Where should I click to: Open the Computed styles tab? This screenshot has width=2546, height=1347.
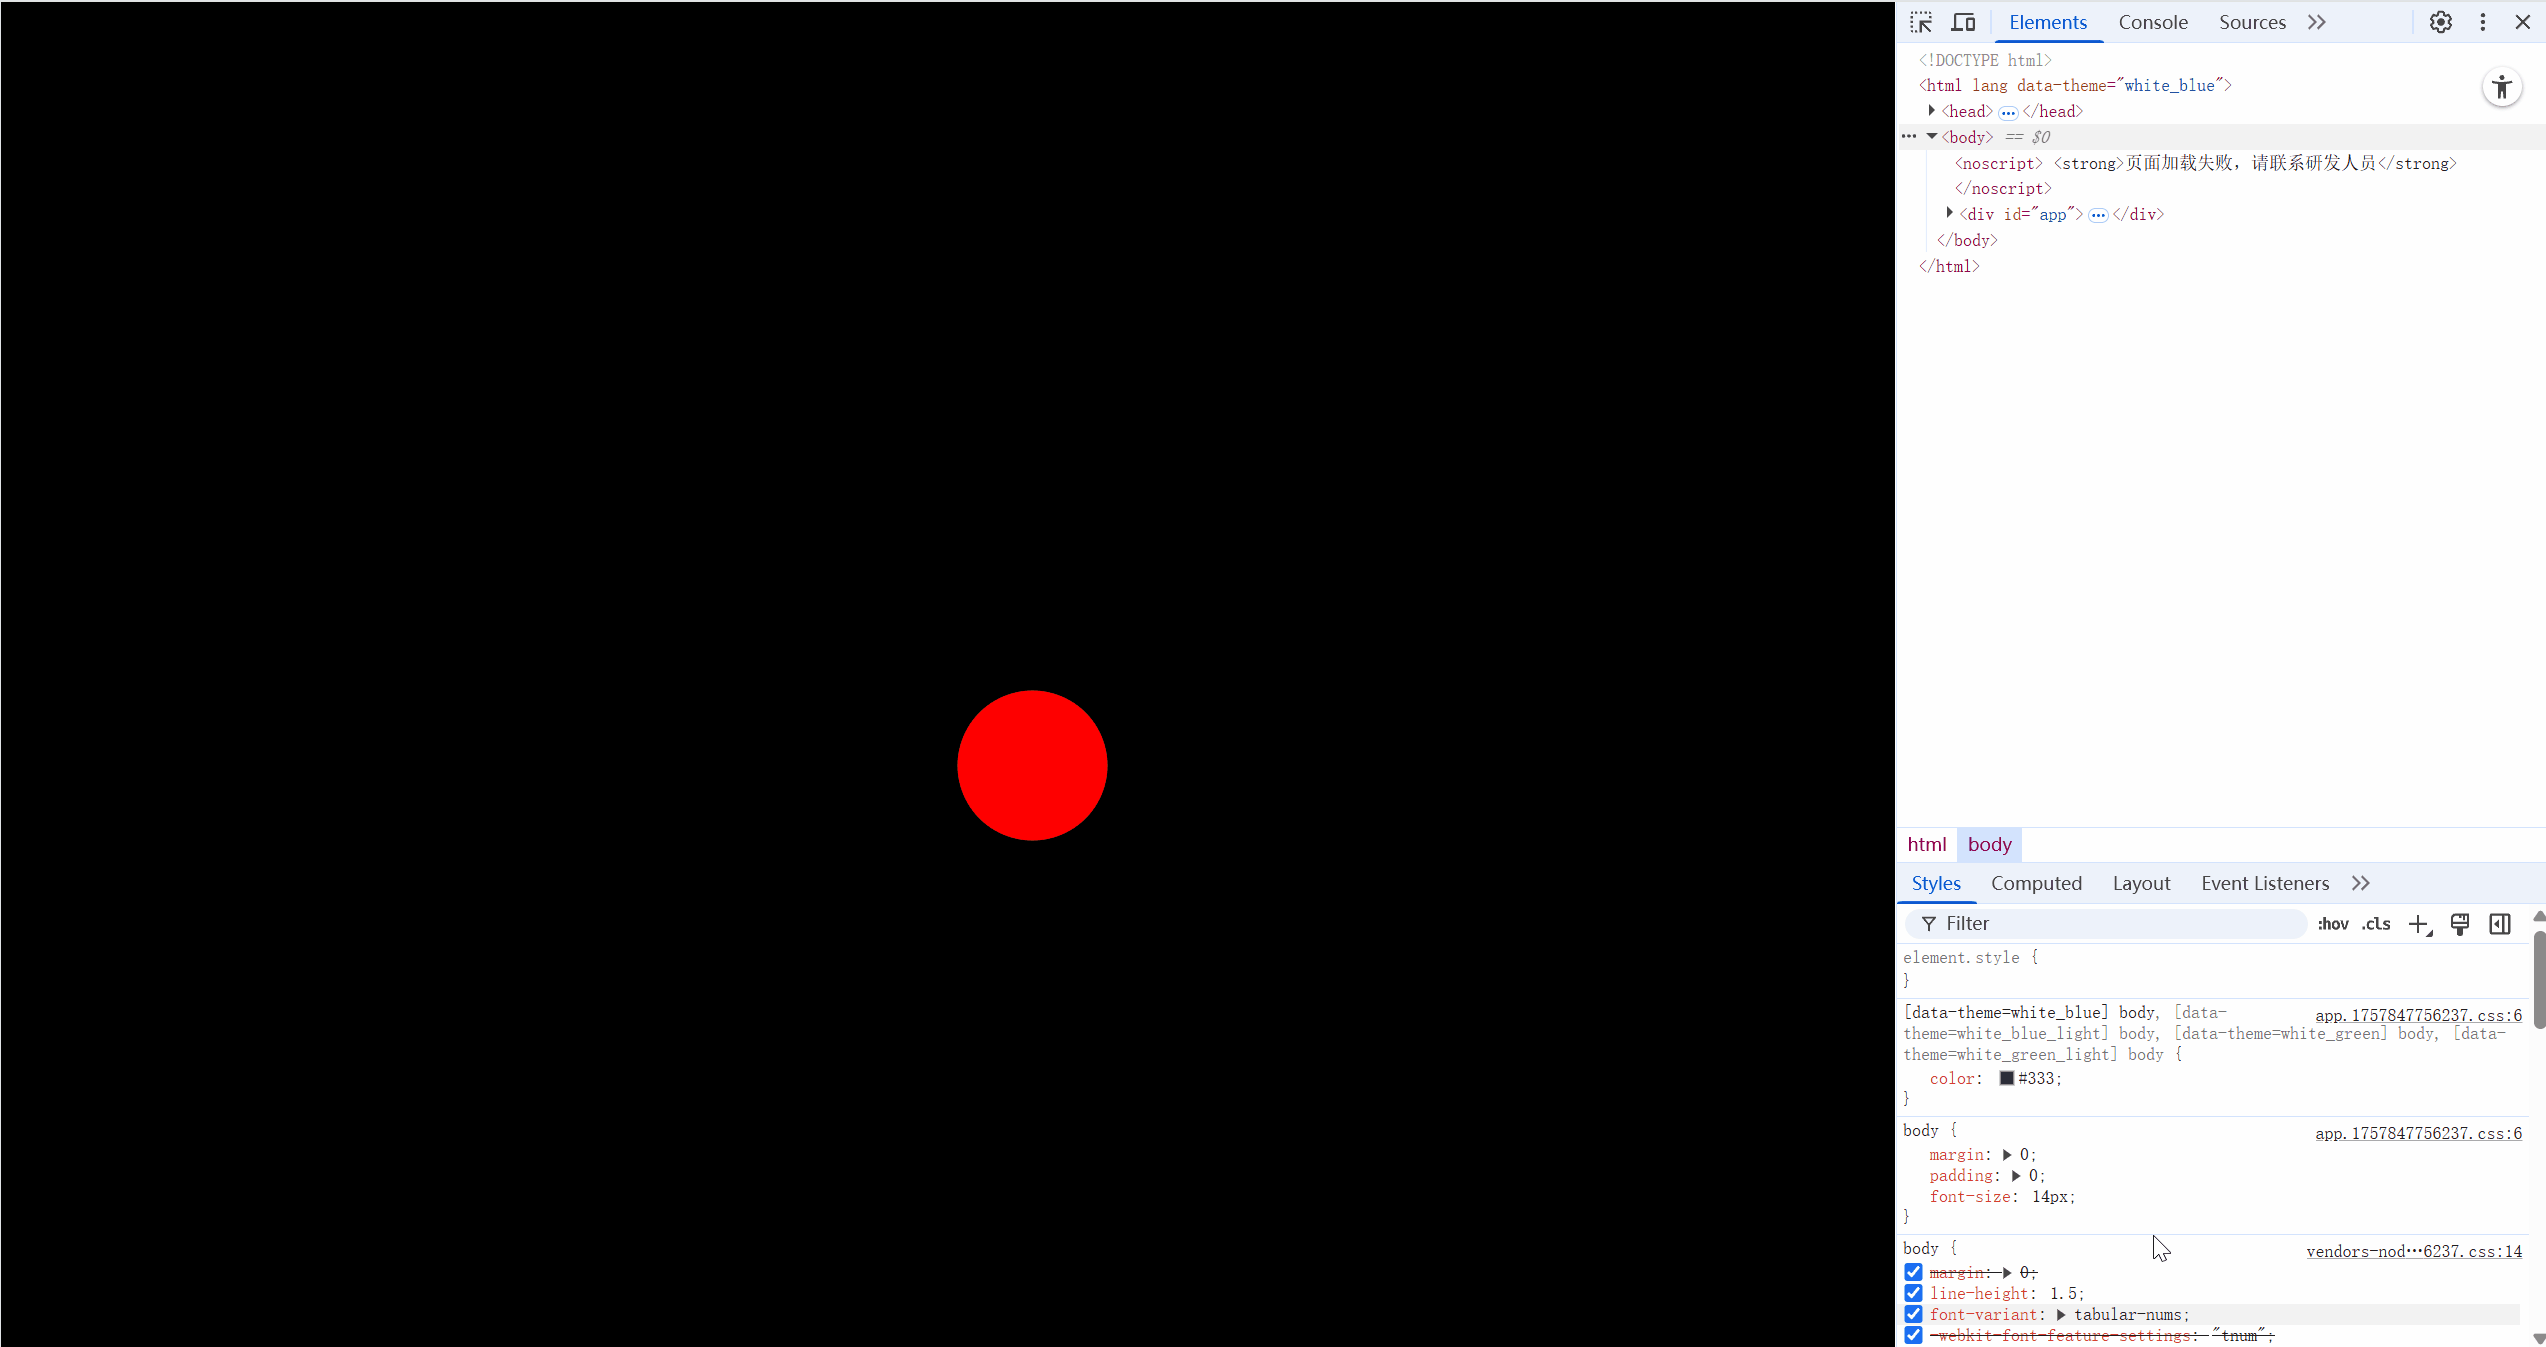coord(2036,883)
